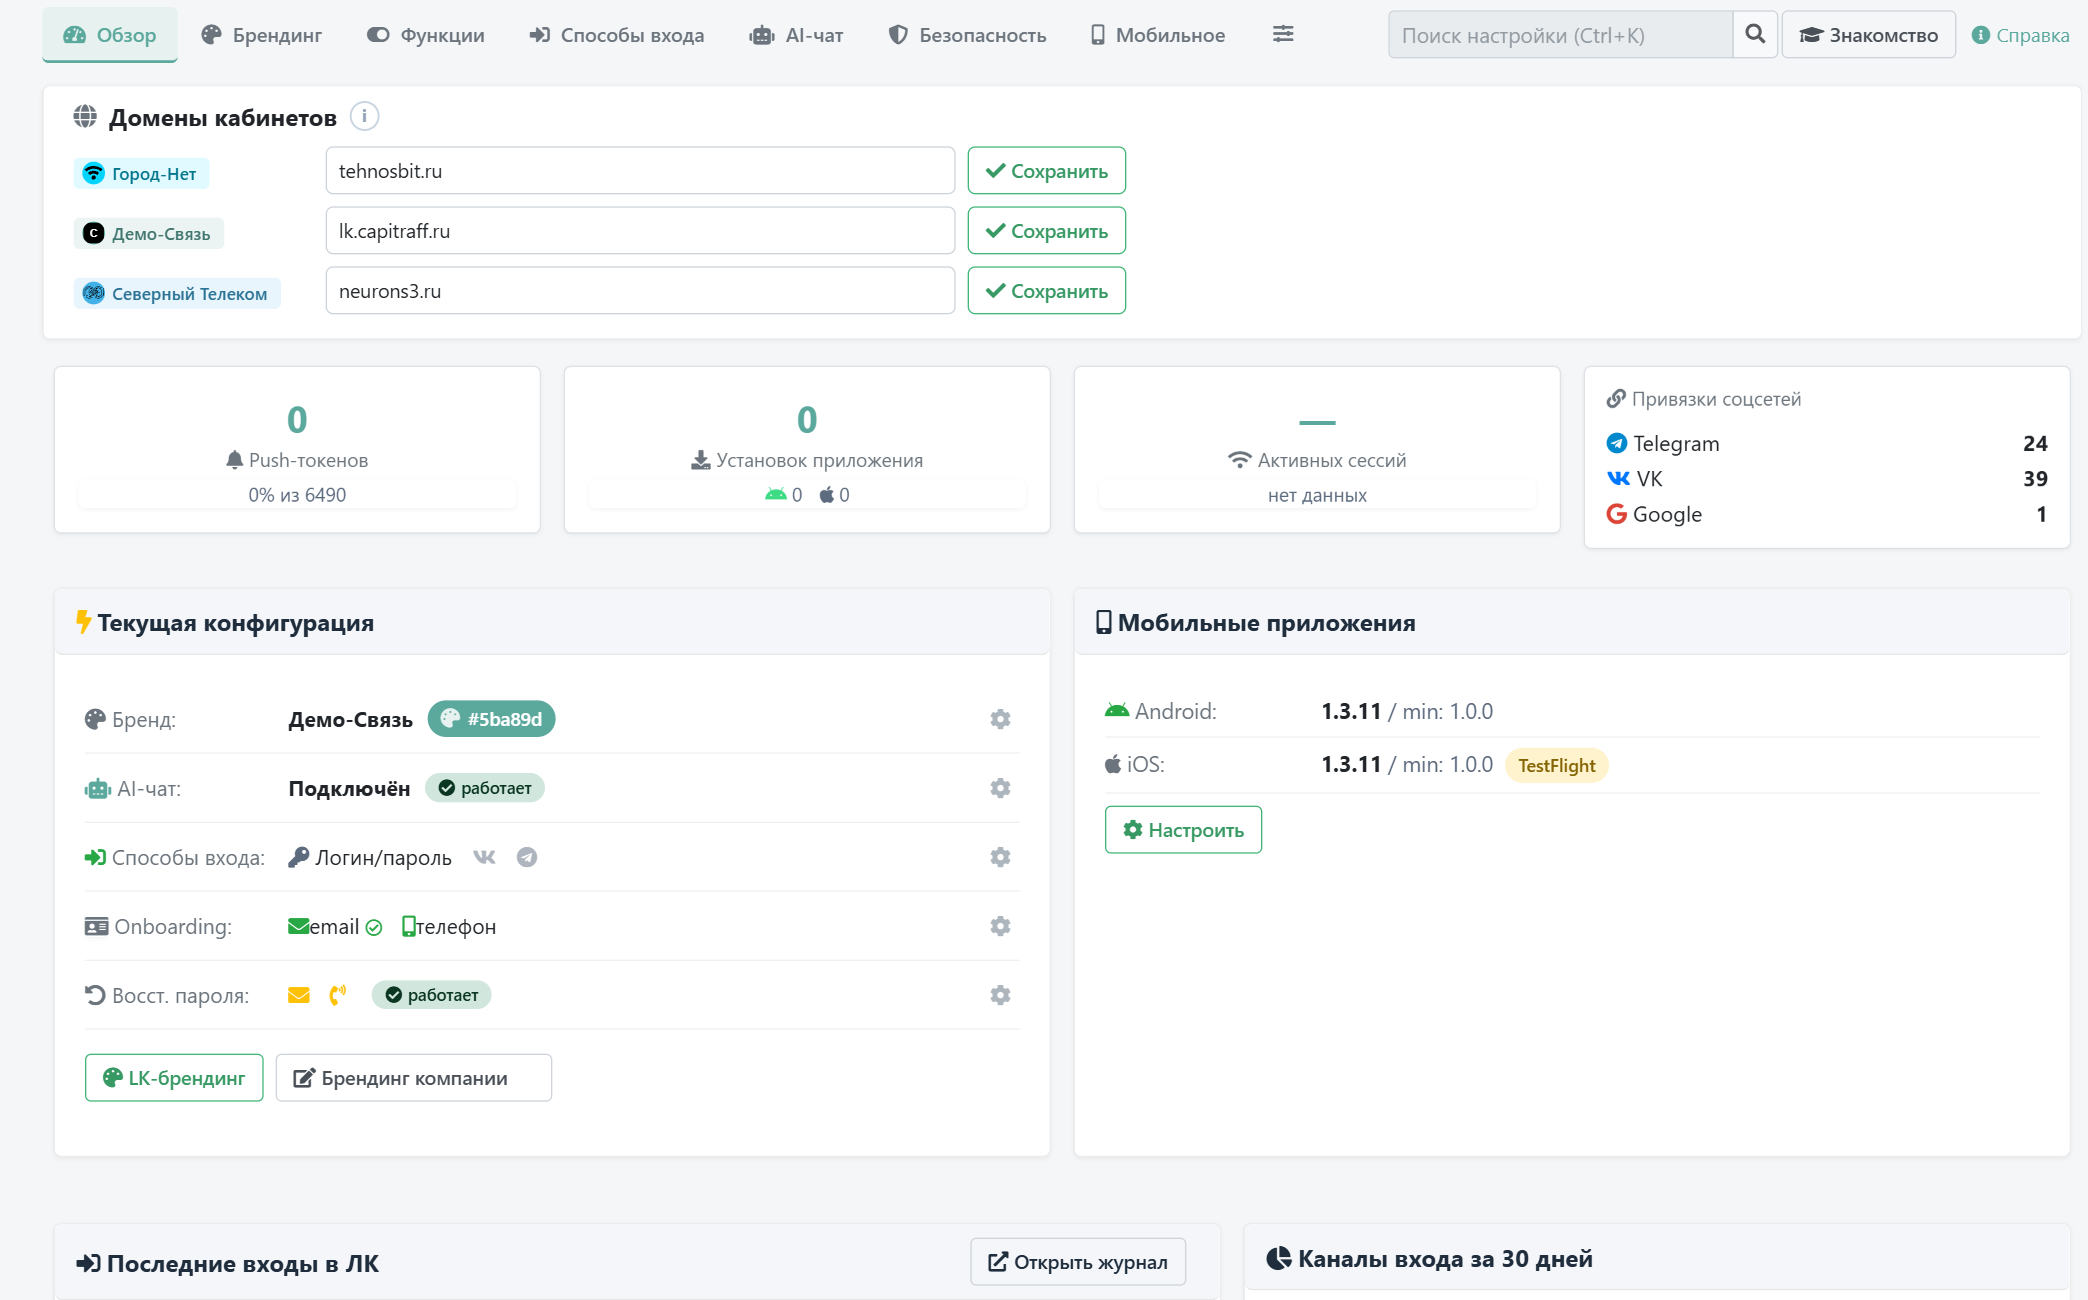Click Настроить in mobile apps

pyautogui.click(x=1183, y=830)
